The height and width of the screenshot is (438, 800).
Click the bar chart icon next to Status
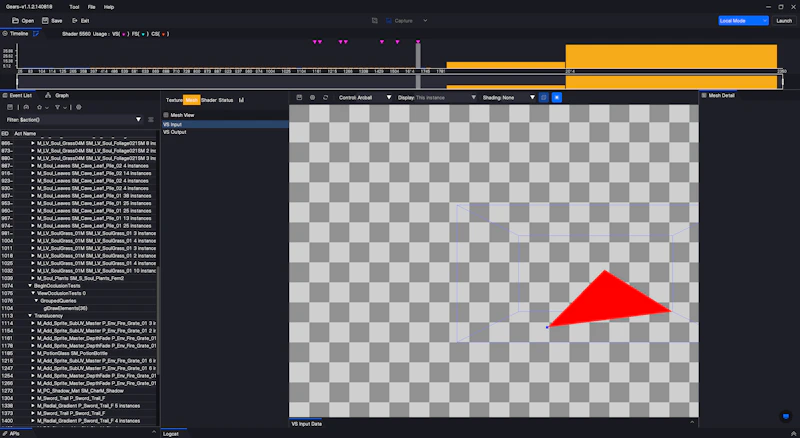[241, 100]
